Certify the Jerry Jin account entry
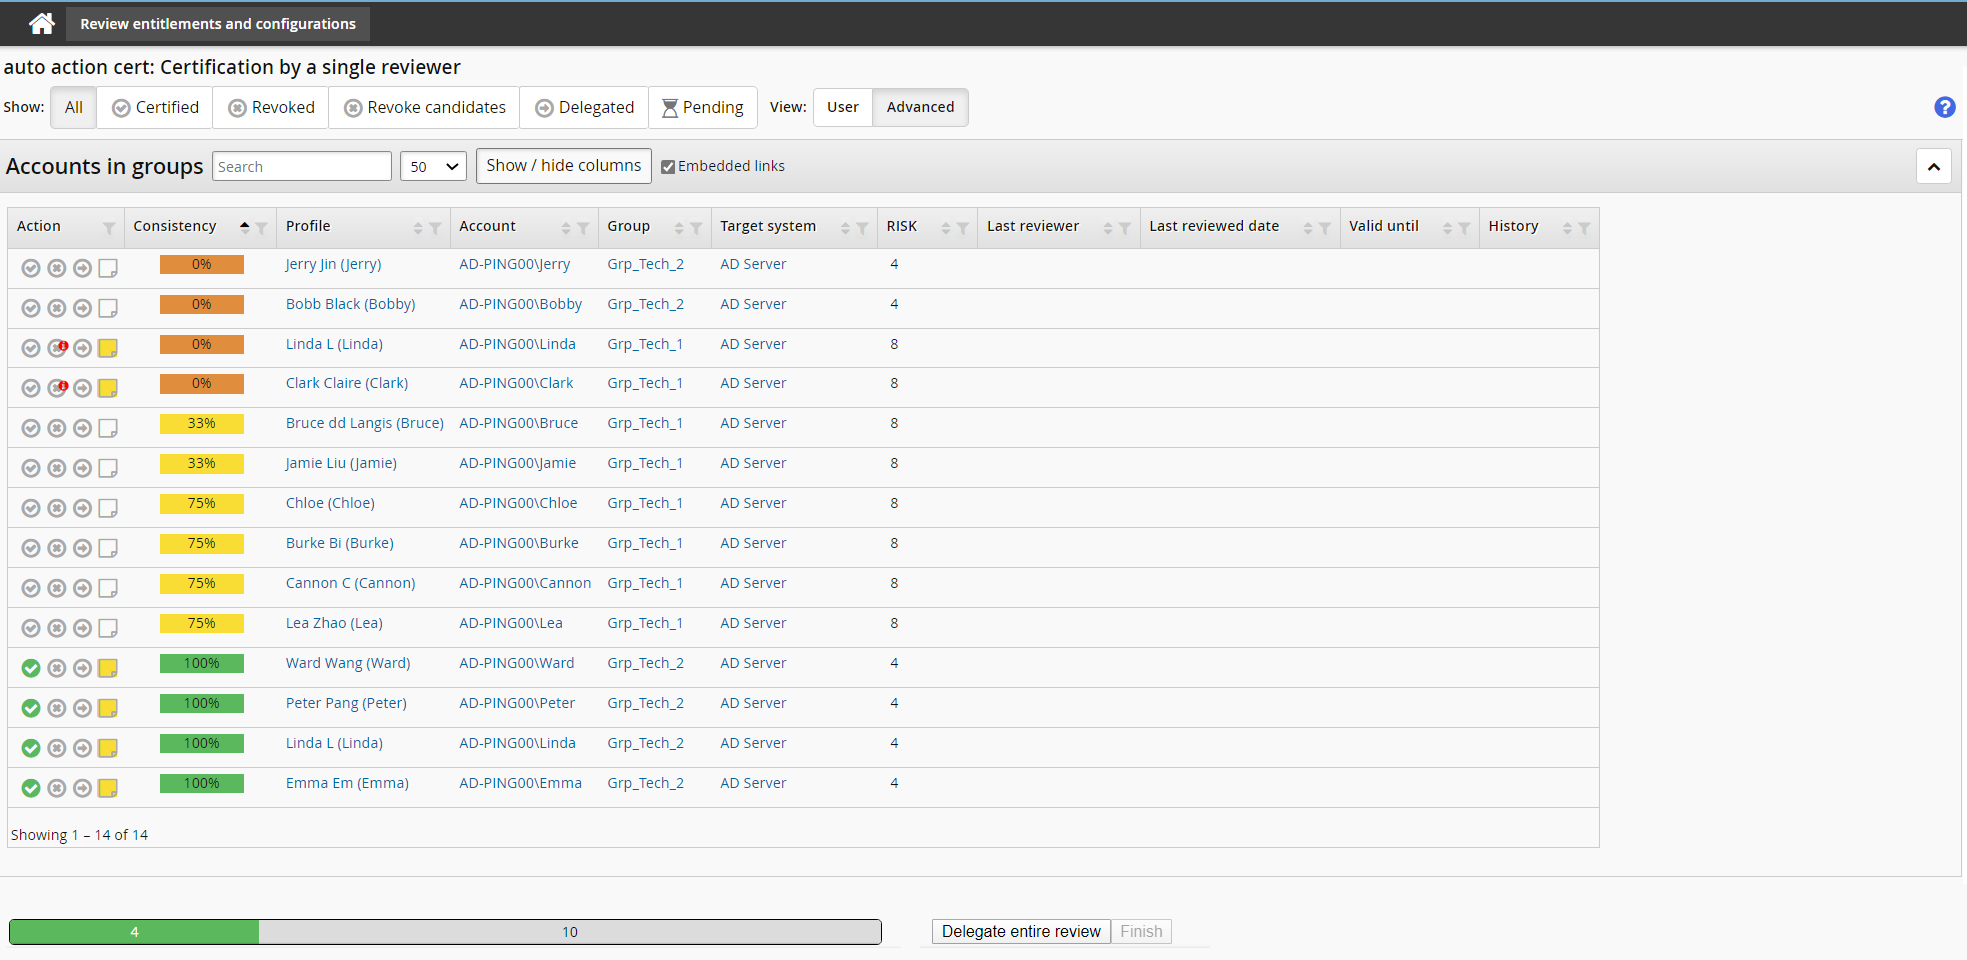This screenshot has height=960, width=1967. coord(31,268)
